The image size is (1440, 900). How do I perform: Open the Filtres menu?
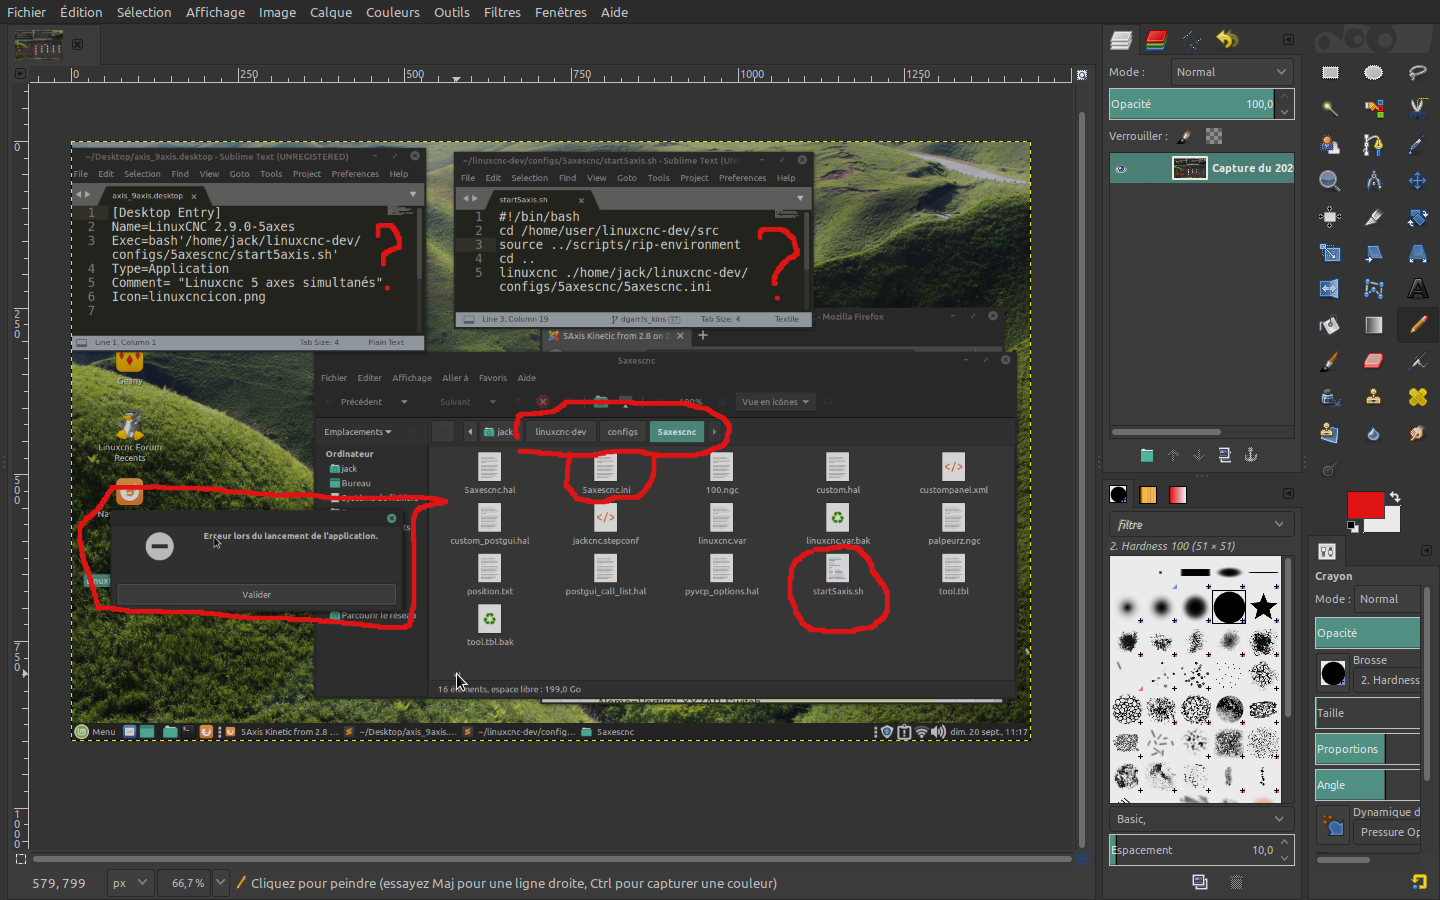(x=502, y=12)
